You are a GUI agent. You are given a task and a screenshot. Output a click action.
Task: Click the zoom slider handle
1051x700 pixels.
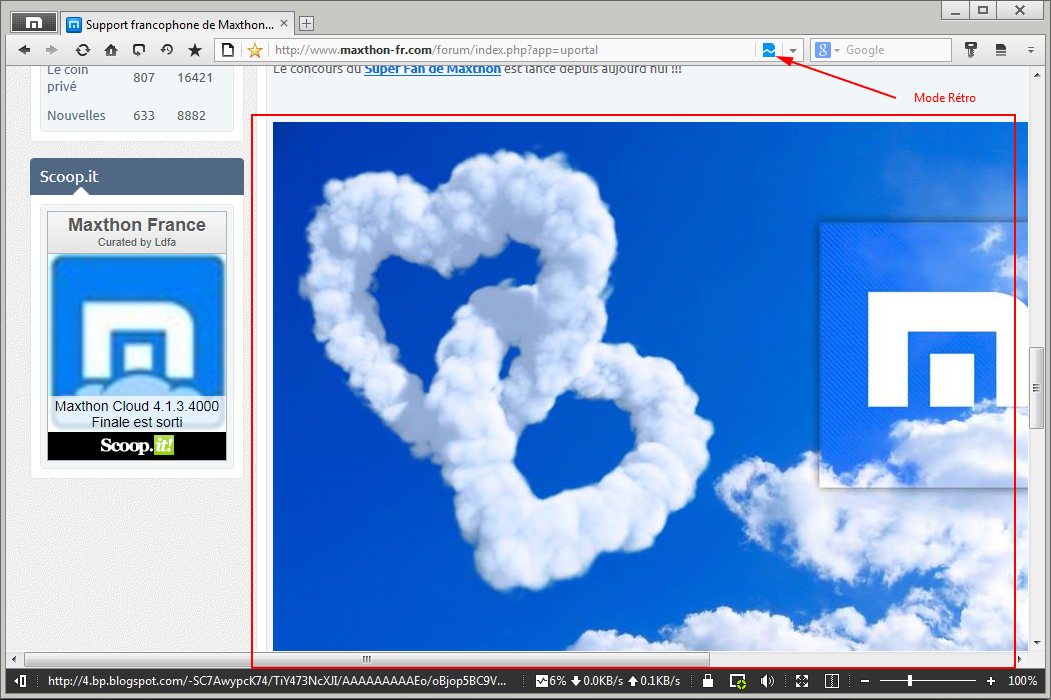click(910, 681)
